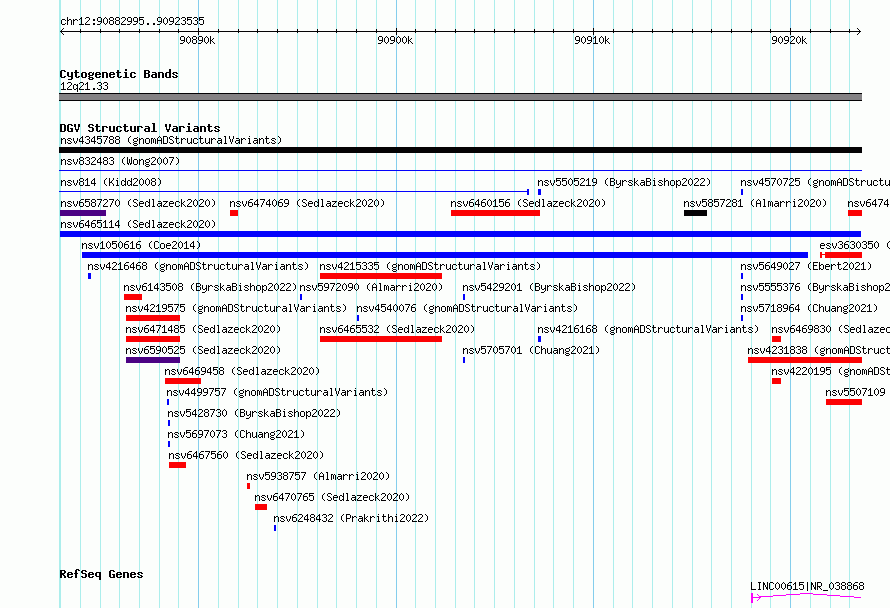Click nsv4216168 gnomAD variant label
The image size is (890, 608).
tap(648, 329)
